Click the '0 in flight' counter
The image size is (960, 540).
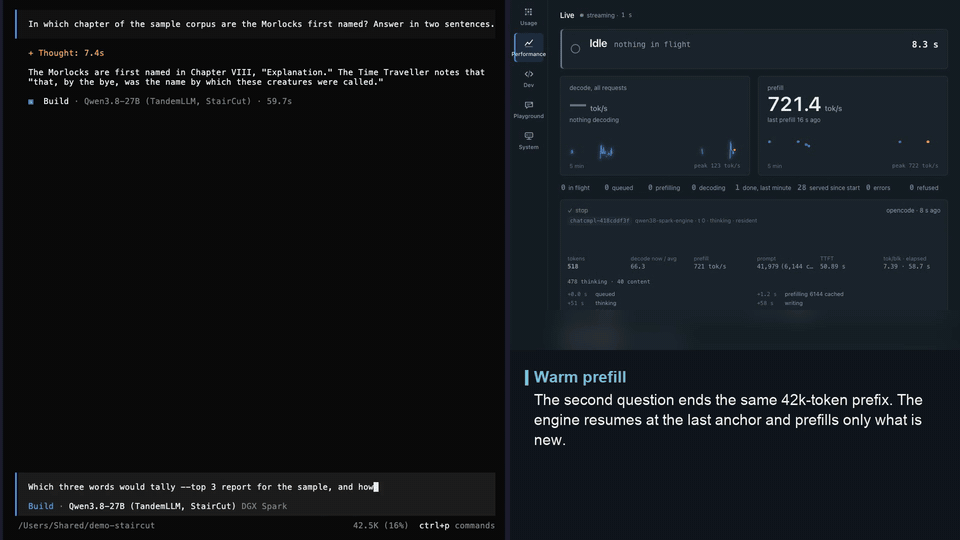(576, 188)
